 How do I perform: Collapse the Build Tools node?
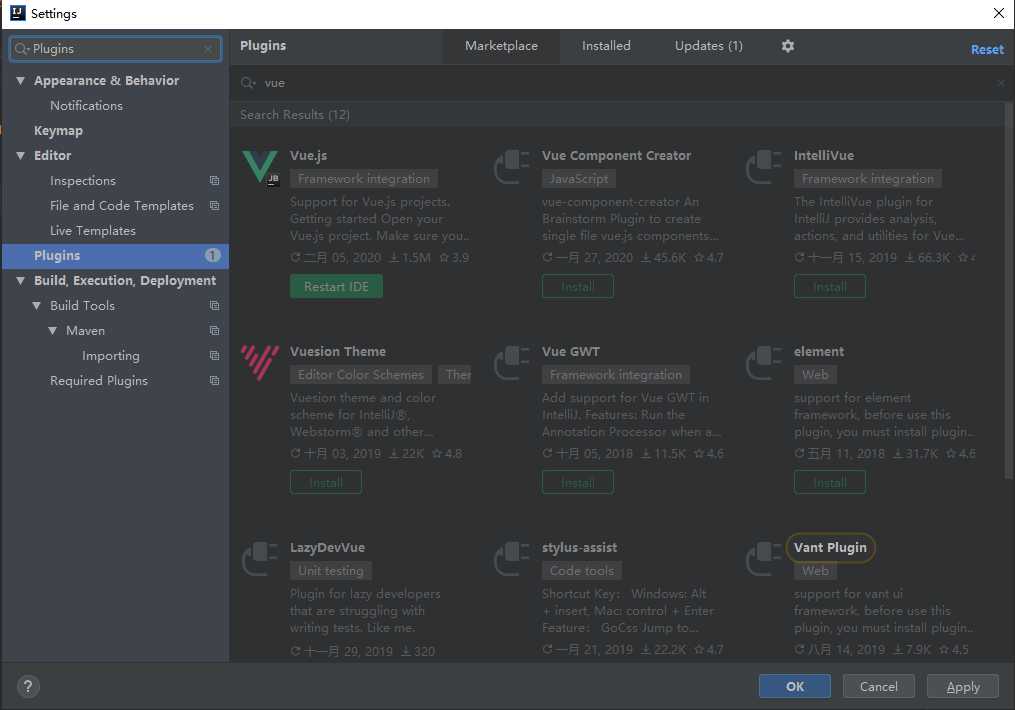click(x=37, y=305)
